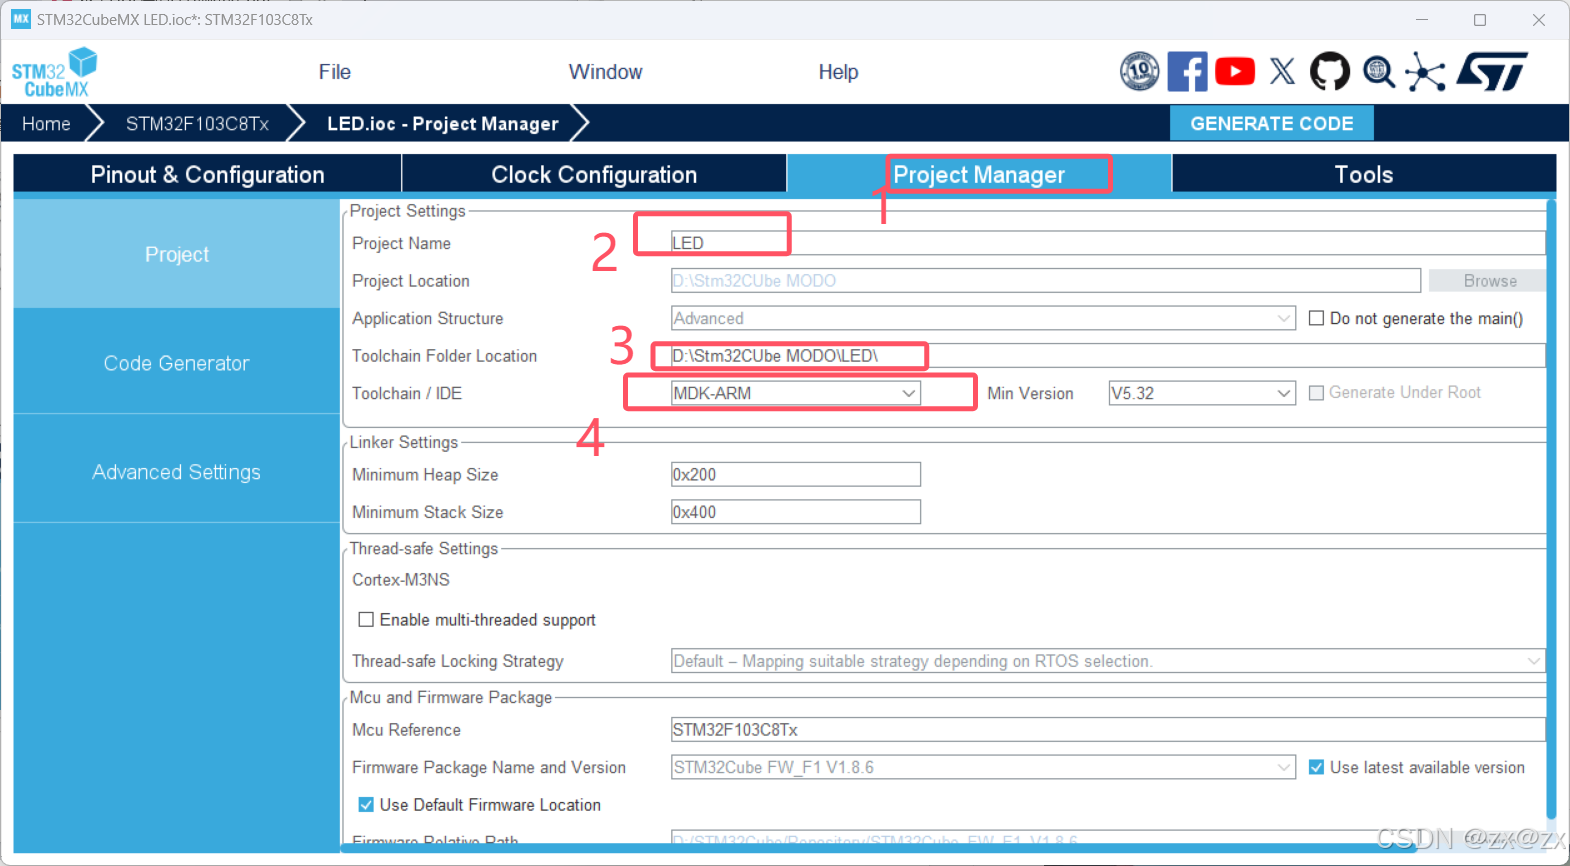Select the Project Manager tab
The height and width of the screenshot is (866, 1570).
[979, 174]
